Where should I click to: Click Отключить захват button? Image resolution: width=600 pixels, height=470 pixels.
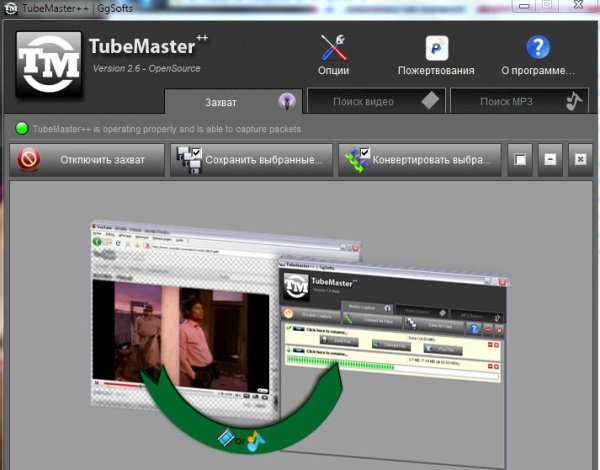[x=87, y=160]
